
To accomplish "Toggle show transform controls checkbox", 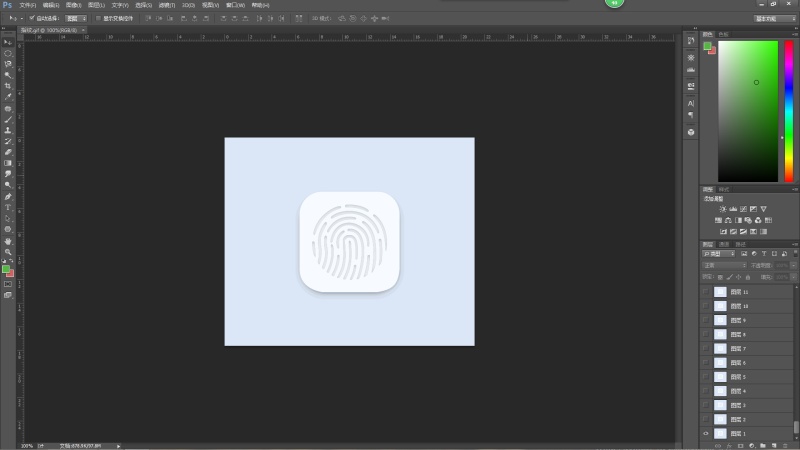I will [x=98, y=18].
